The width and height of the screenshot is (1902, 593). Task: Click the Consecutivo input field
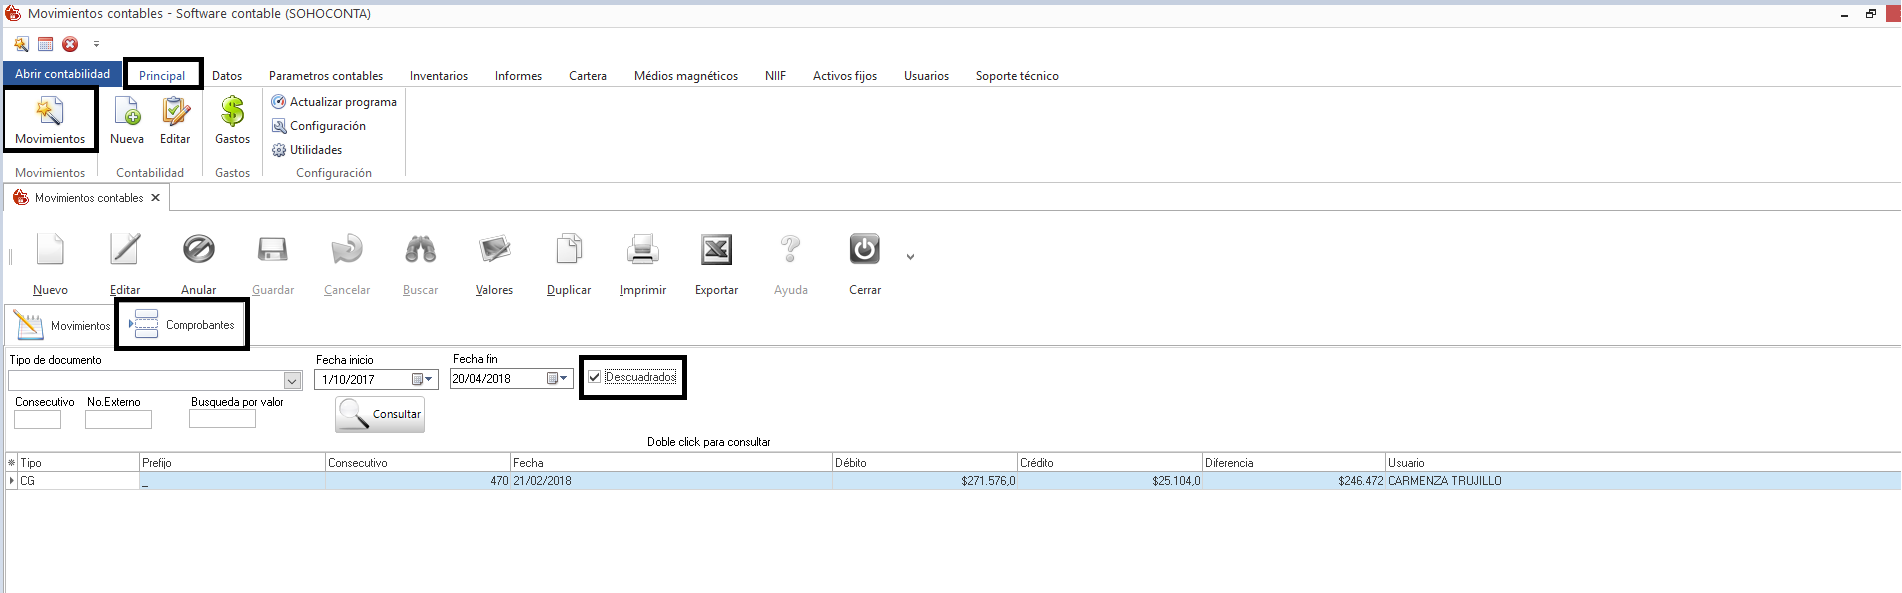point(37,420)
